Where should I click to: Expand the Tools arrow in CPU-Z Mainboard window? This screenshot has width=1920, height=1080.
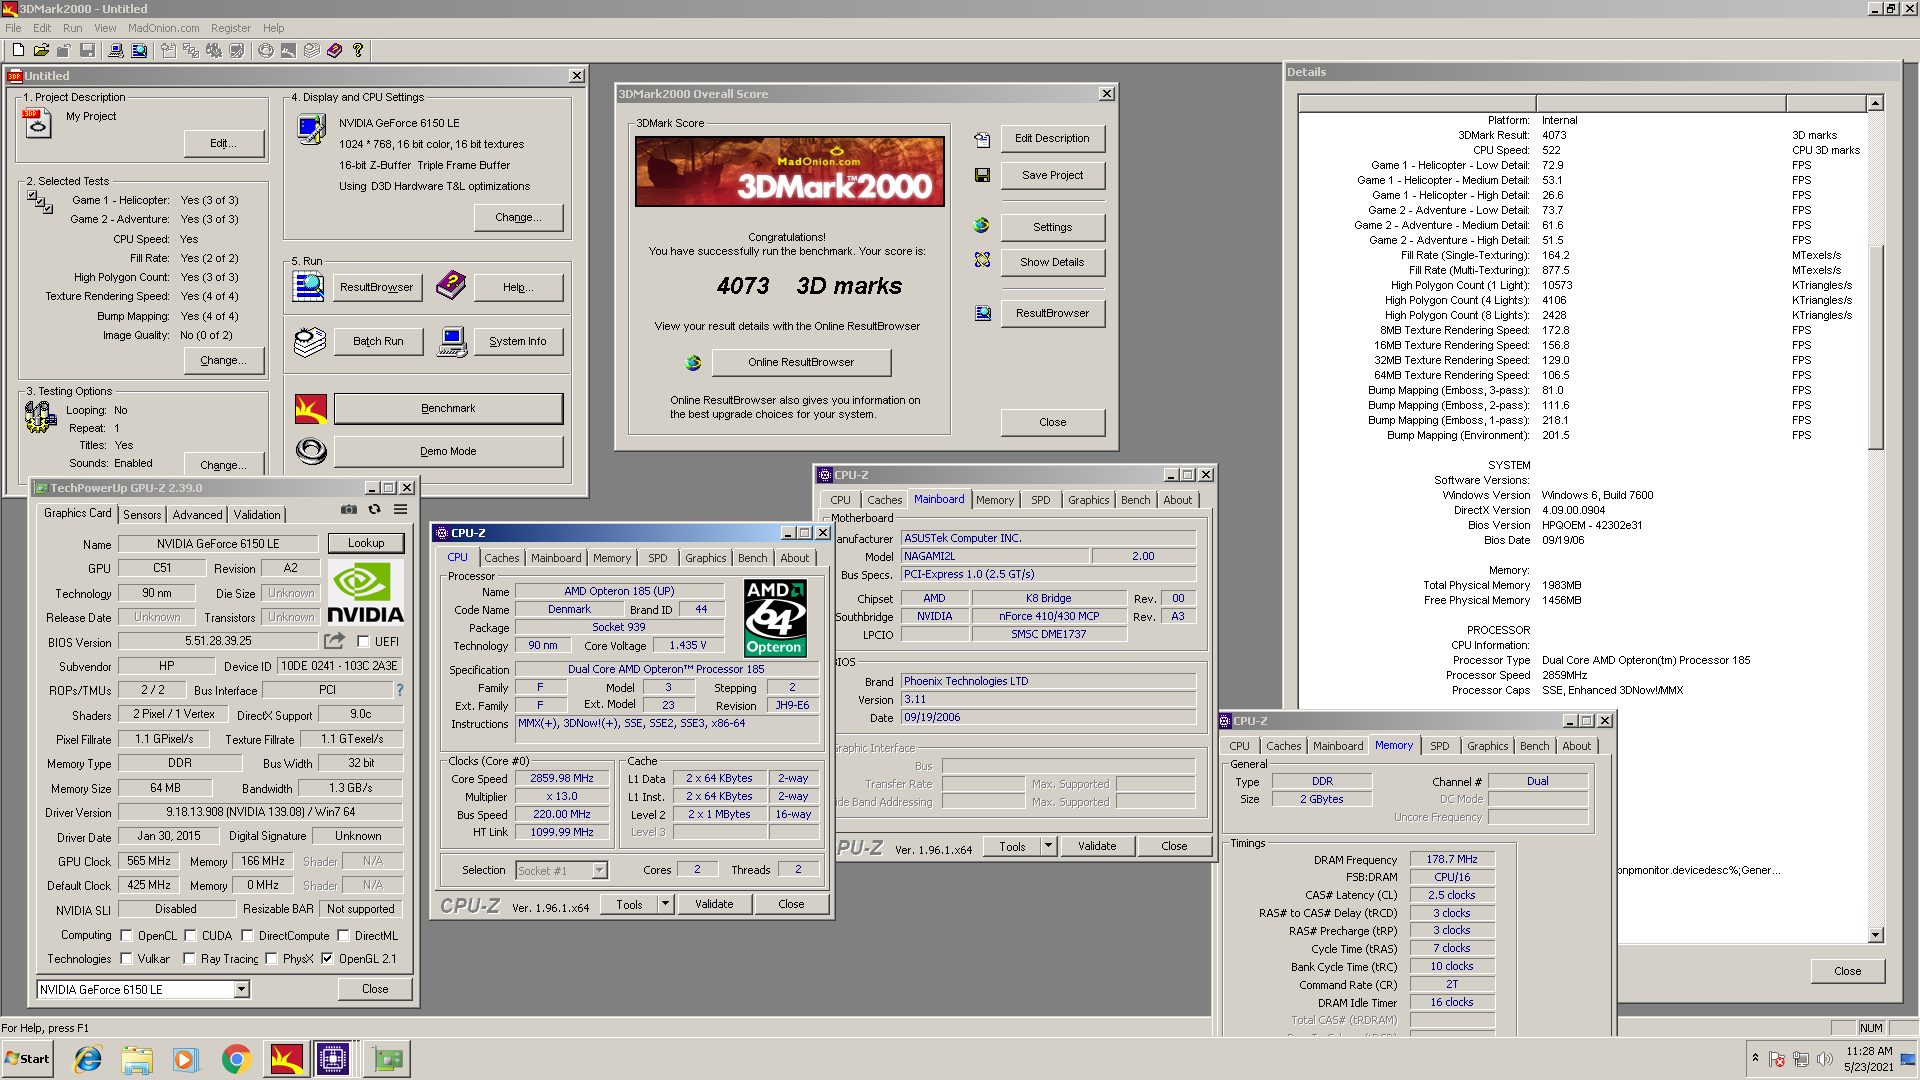coord(1048,846)
